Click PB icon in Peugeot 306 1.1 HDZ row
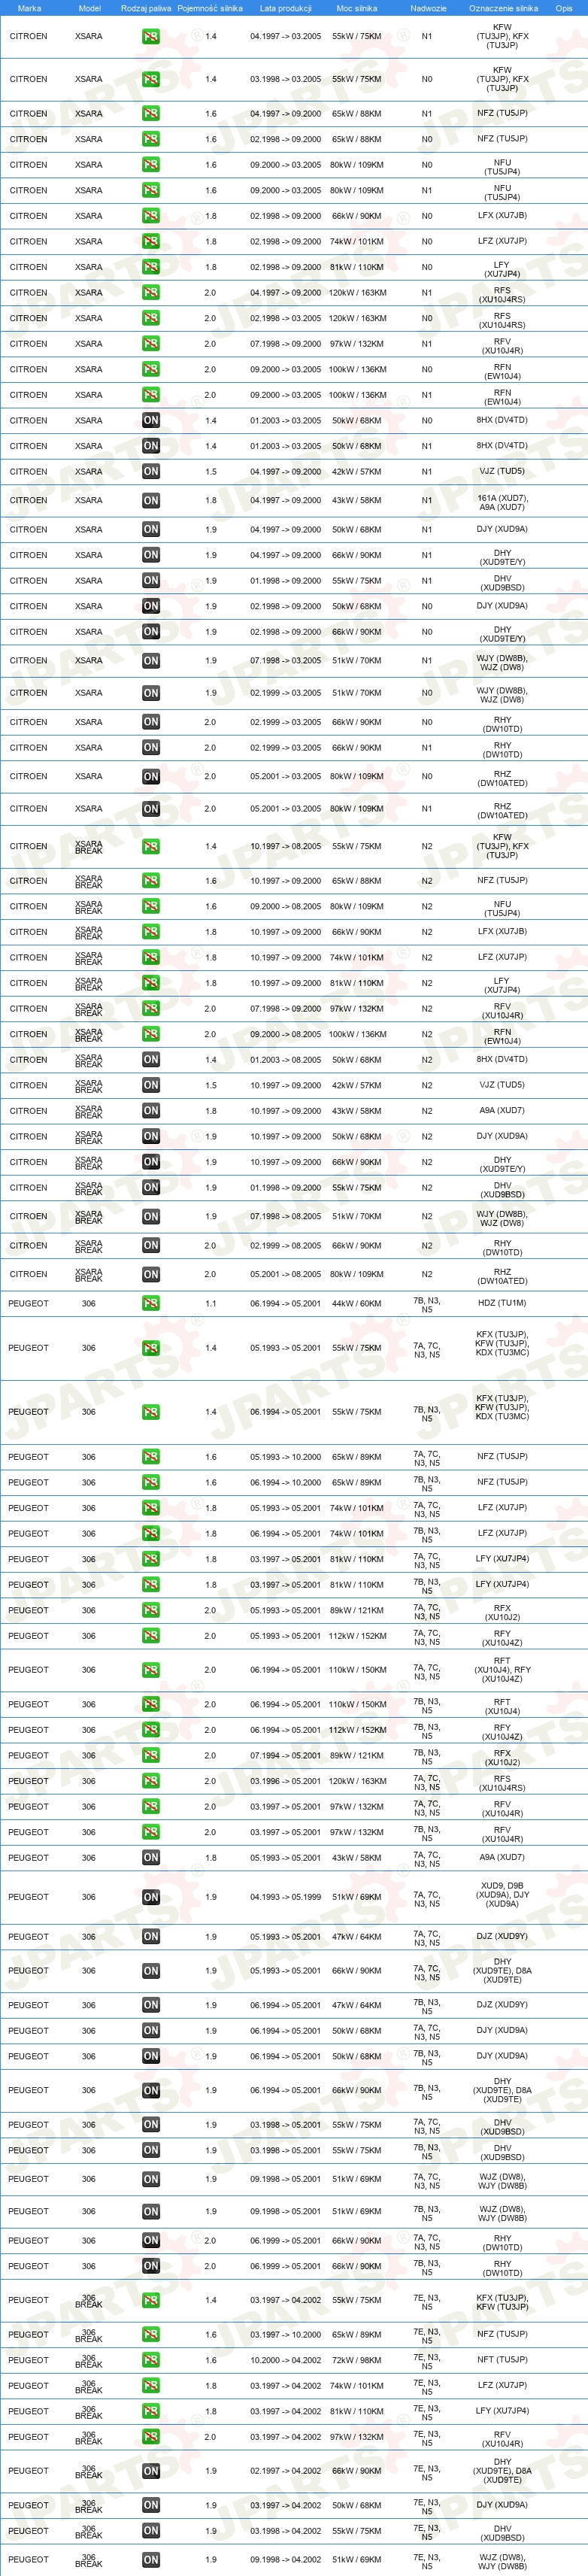Viewport: 588px width, 2576px height. [151, 1304]
